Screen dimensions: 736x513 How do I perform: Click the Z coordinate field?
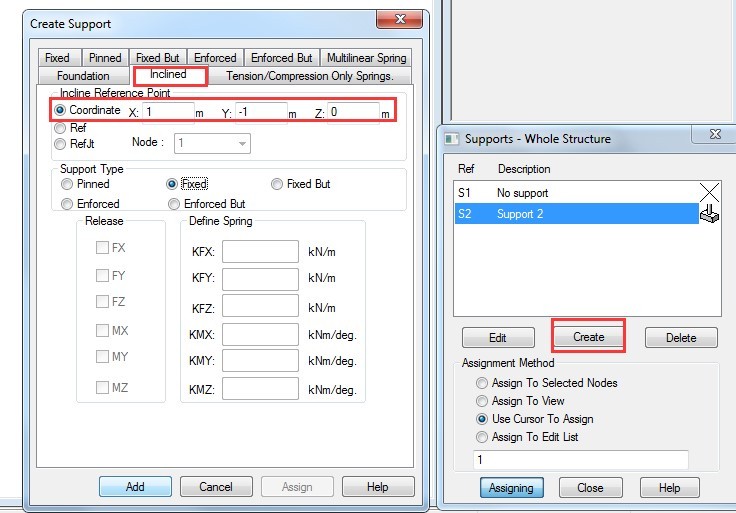(x=353, y=113)
